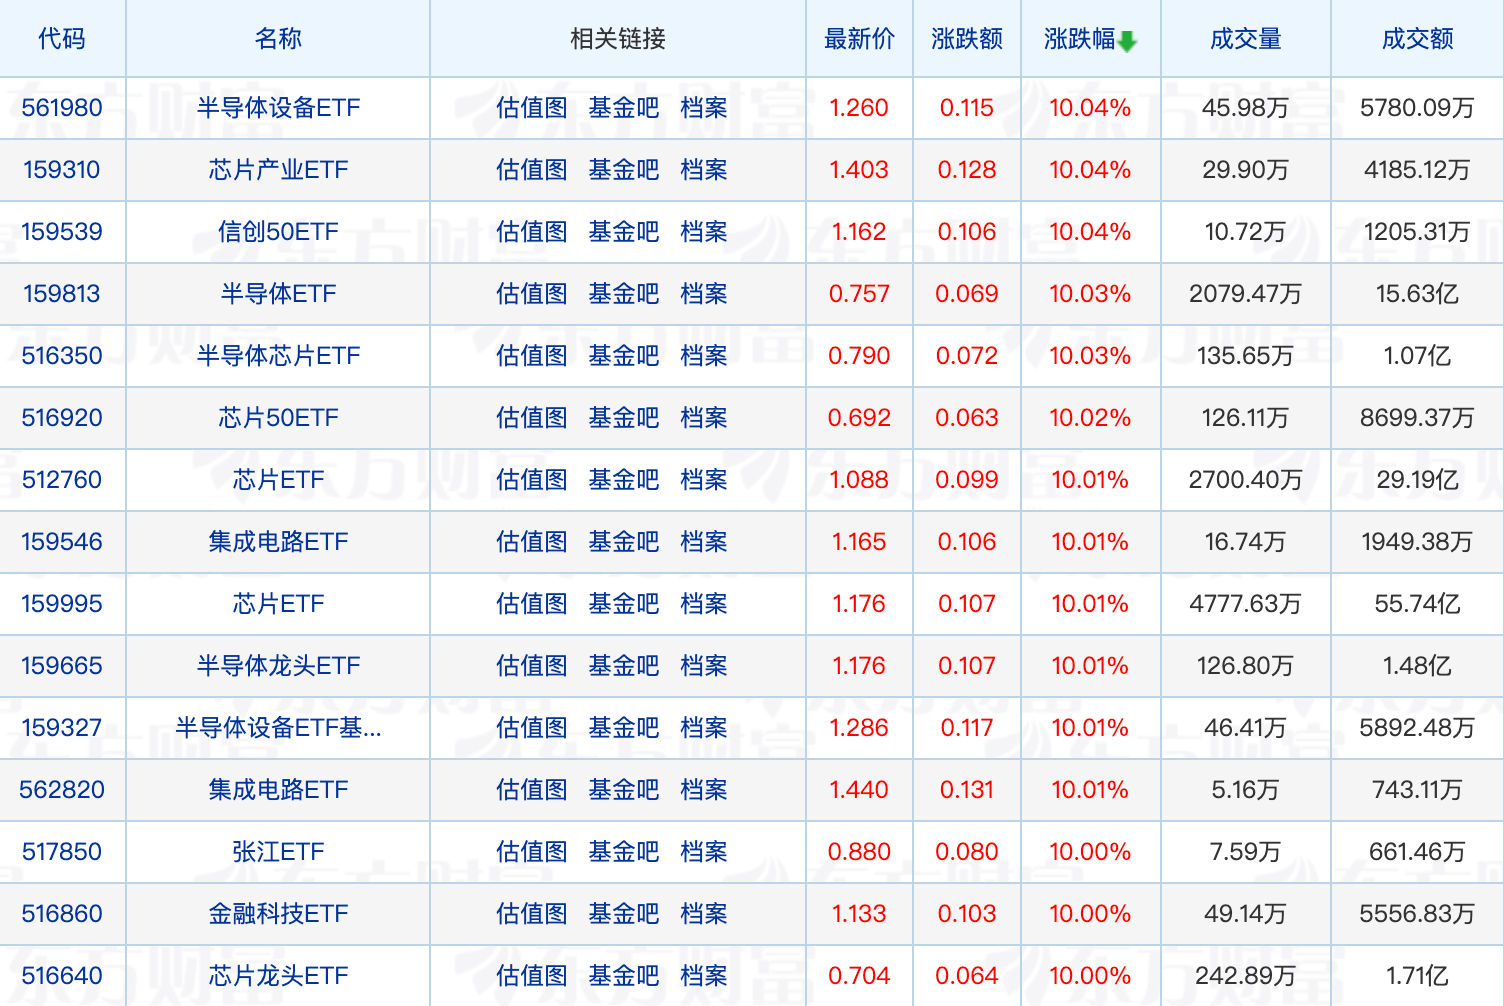The height and width of the screenshot is (1006, 1504).
Task: Open 档案 for 张江ETF
Action: pyautogui.click(x=704, y=852)
